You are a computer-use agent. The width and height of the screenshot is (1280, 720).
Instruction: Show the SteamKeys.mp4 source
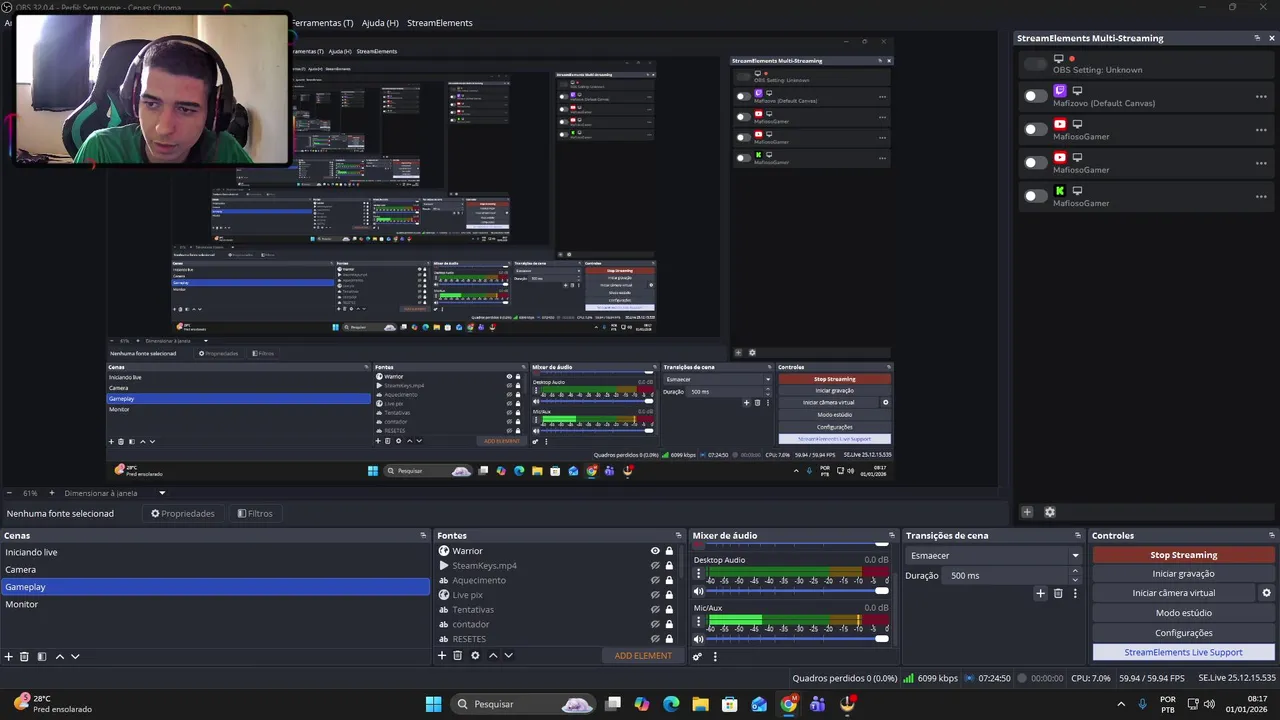point(655,566)
